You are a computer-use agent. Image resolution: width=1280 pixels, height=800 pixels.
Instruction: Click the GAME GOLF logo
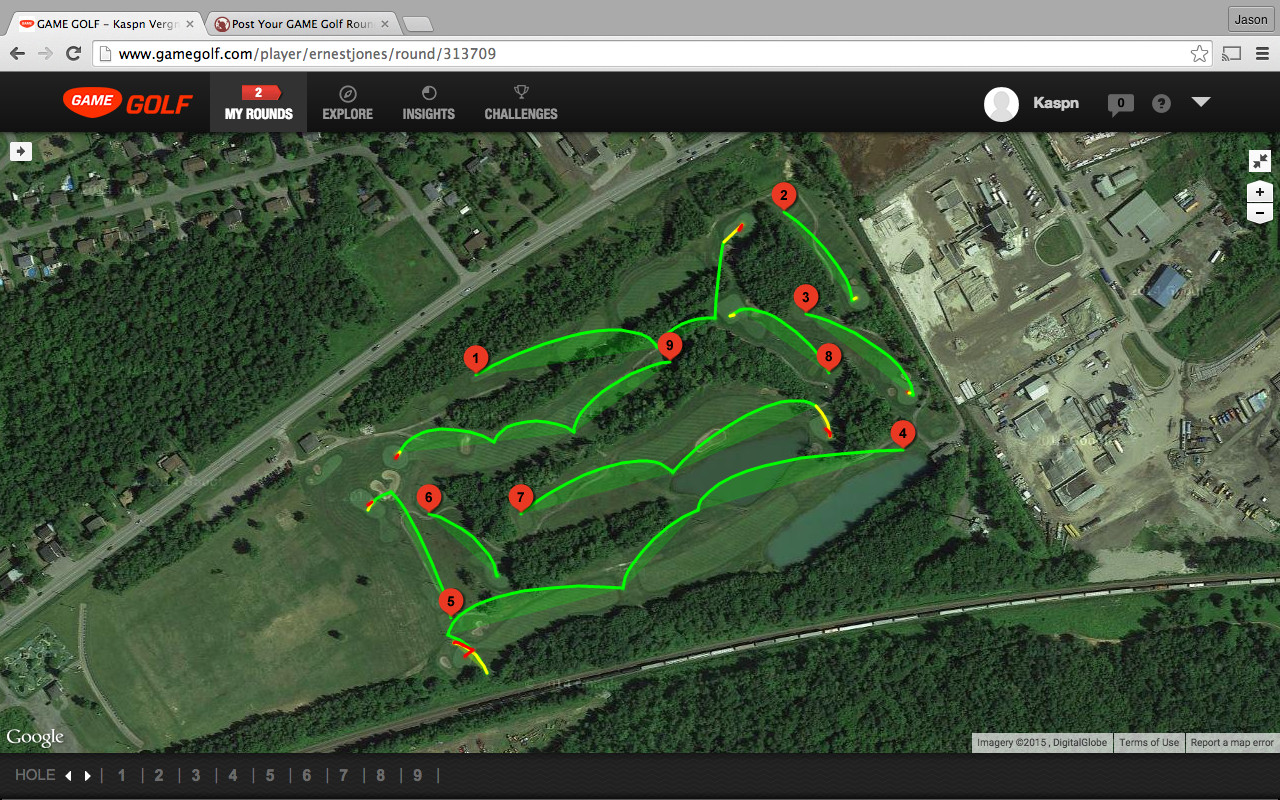[127, 101]
